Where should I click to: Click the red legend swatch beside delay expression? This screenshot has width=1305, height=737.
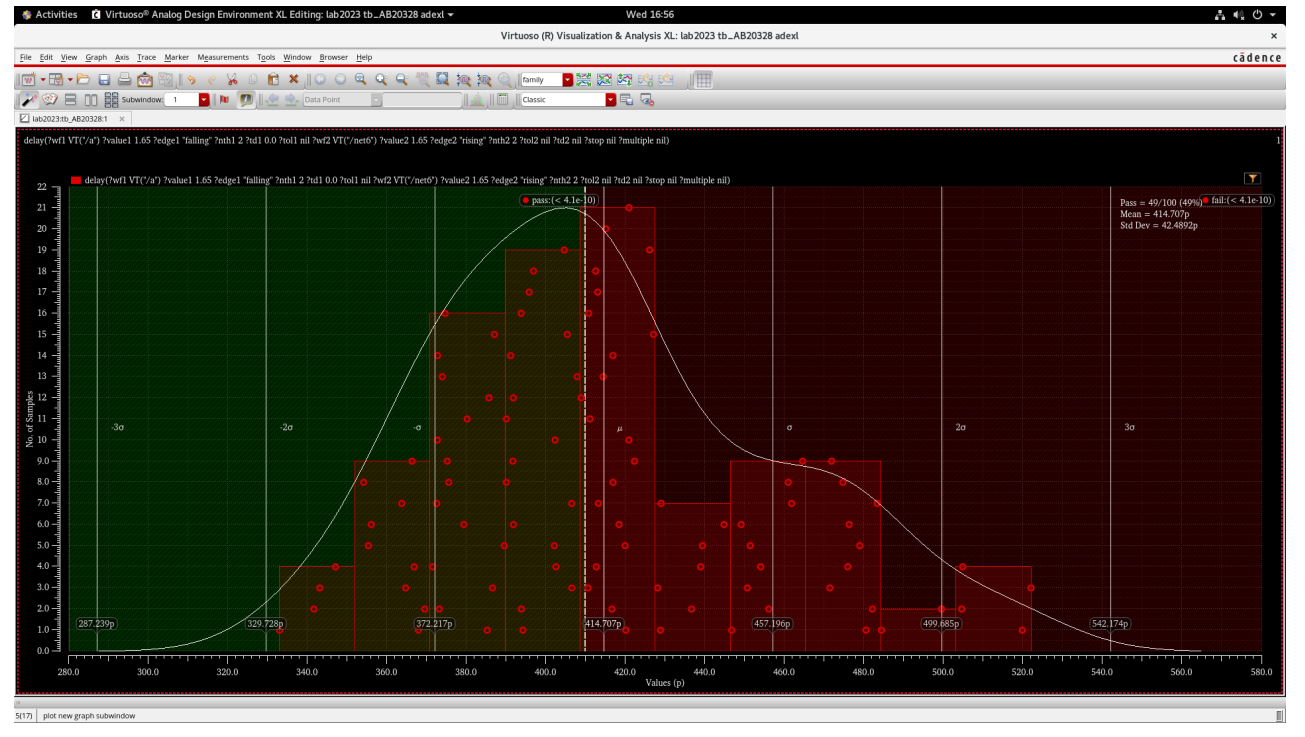point(76,181)
